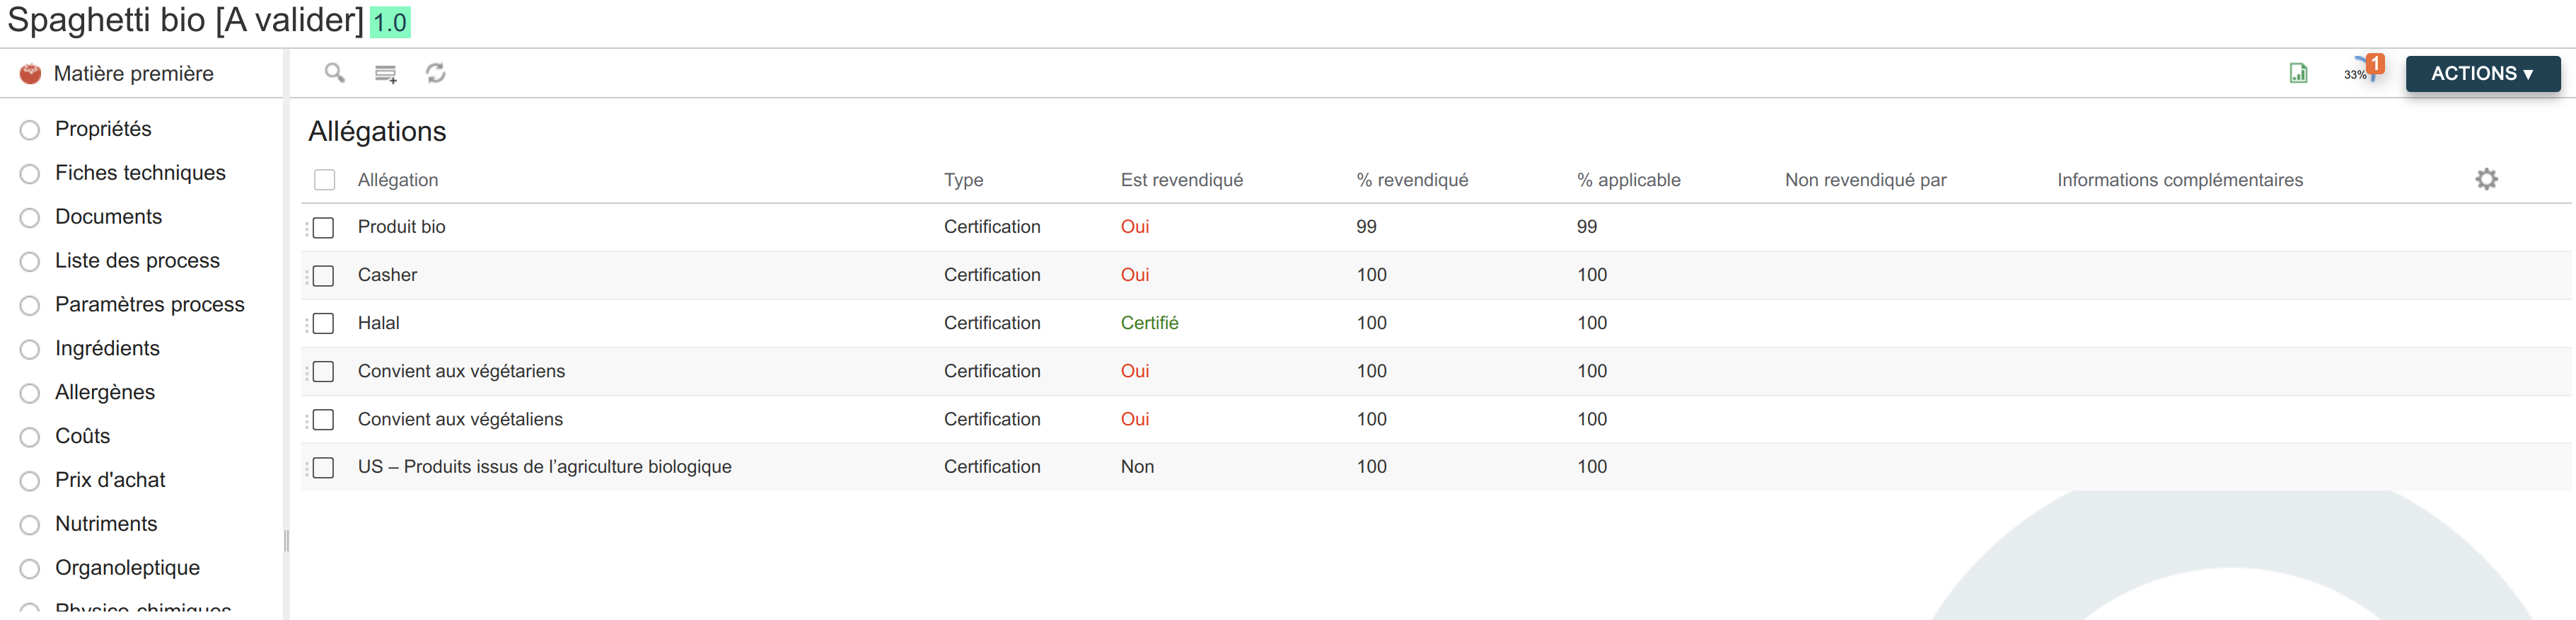The width and height of the screenshot is (2576, 620).
Task: Click the search magnifier icon
Action: click(335, 73)
